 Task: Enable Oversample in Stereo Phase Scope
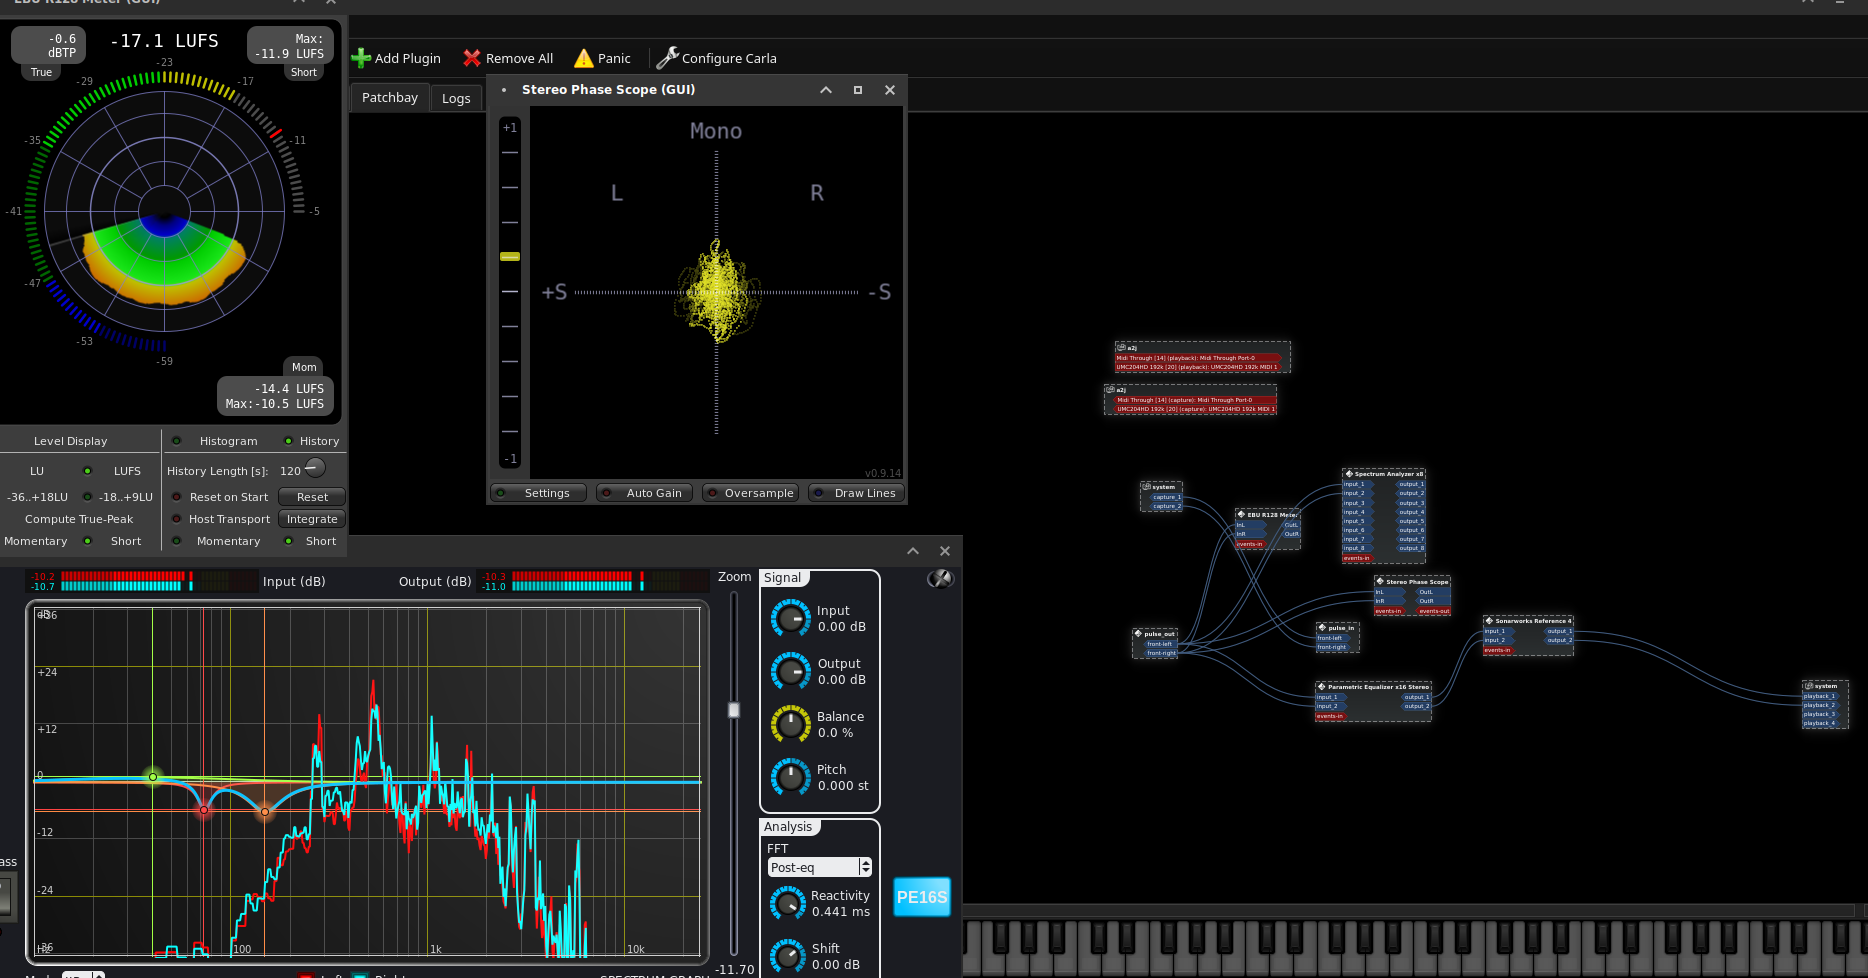coord(750,493)
